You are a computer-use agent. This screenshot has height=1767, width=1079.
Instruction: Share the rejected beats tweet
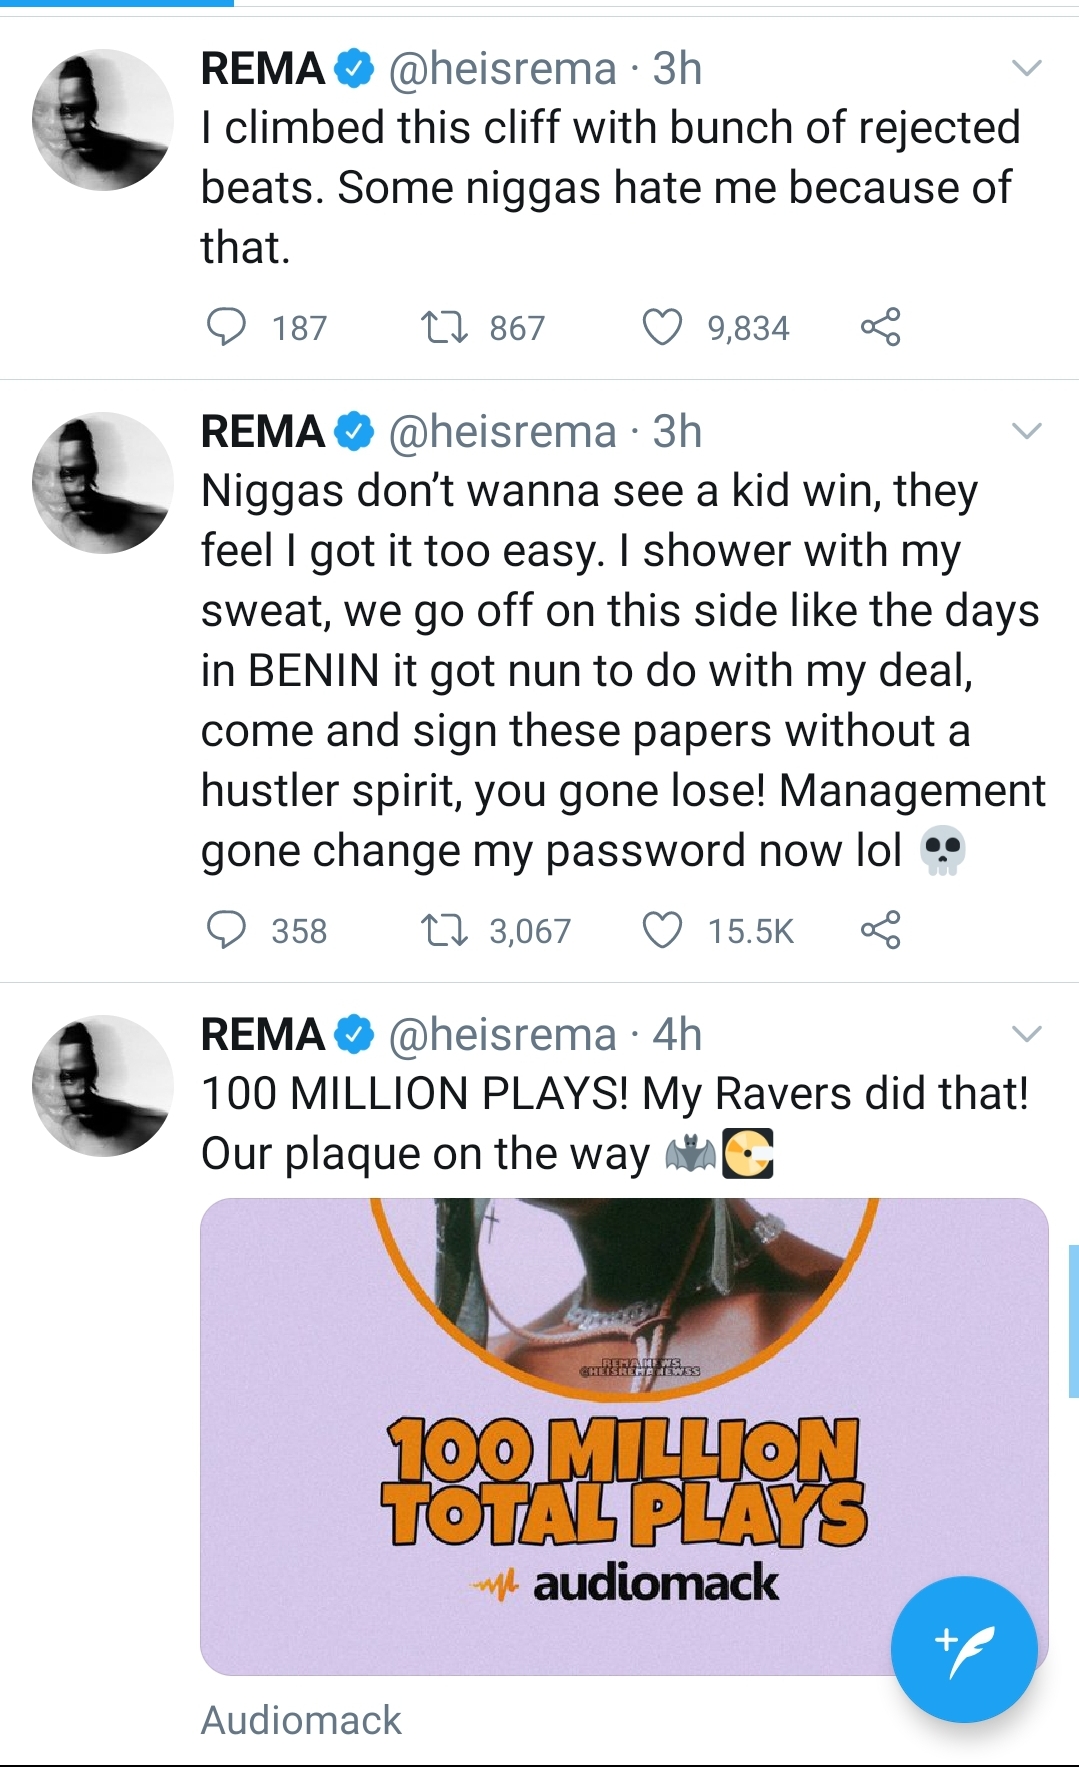coord(880,327)
